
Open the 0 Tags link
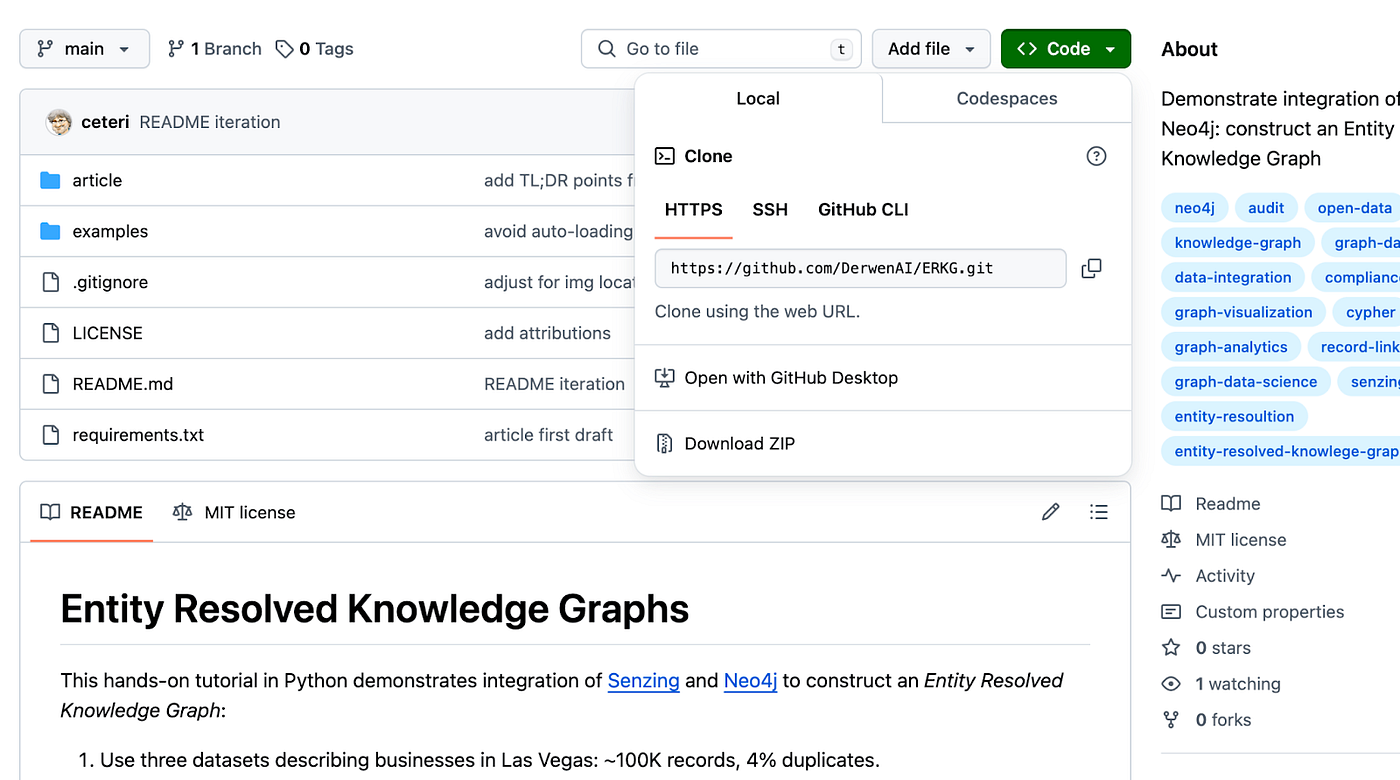pyautogui.click(x=315, y=49)
